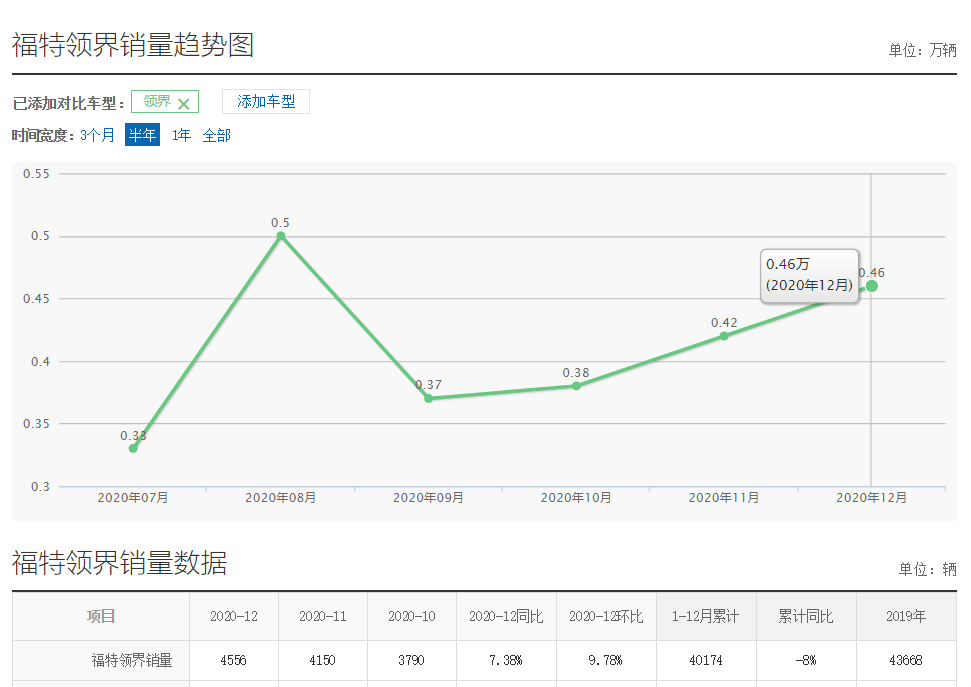971x687 pixels.
Task: Click the table cell value 4556
Action: [233, 660]
